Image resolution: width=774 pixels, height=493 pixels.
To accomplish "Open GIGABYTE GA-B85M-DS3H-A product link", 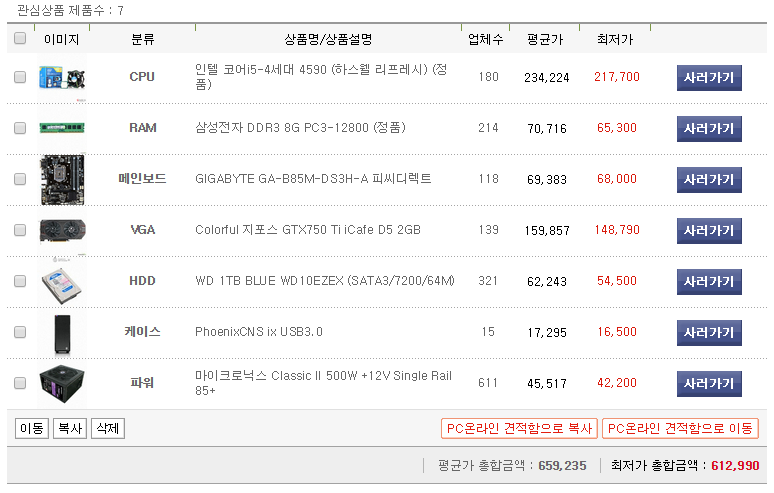I will point(313,179).
